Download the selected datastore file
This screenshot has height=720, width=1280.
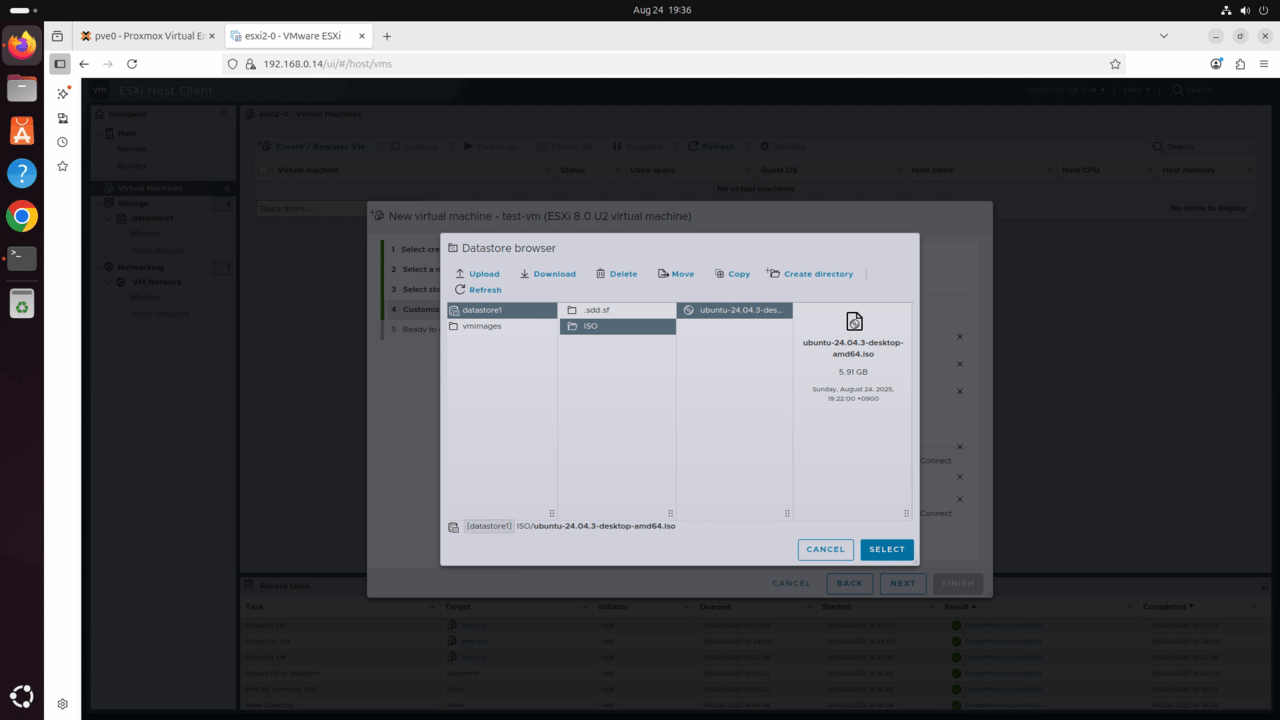548,274
